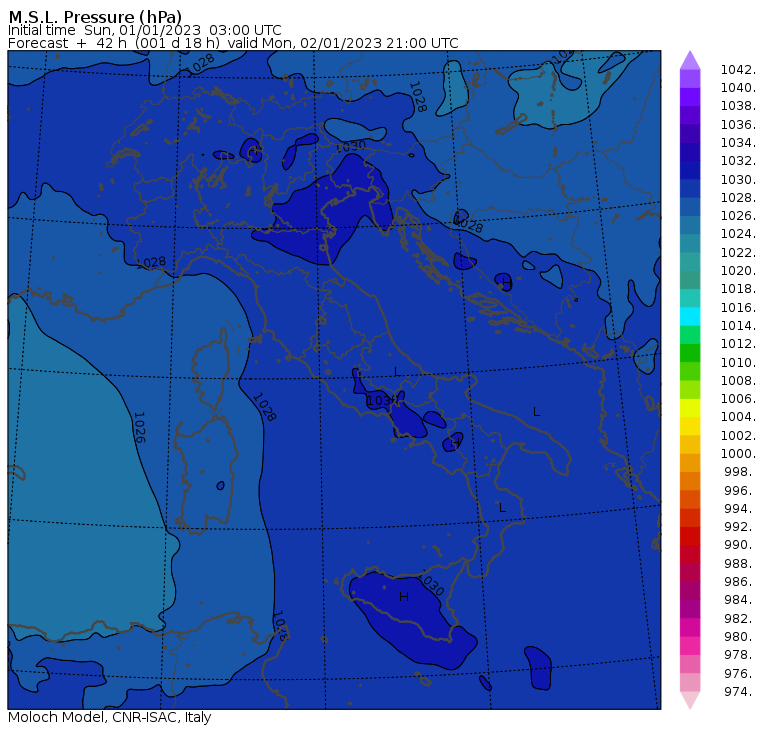The image size is (760, 731).
Task: Click the 'Forecast + 42 h' validity line
Action: tap(233, 43)
